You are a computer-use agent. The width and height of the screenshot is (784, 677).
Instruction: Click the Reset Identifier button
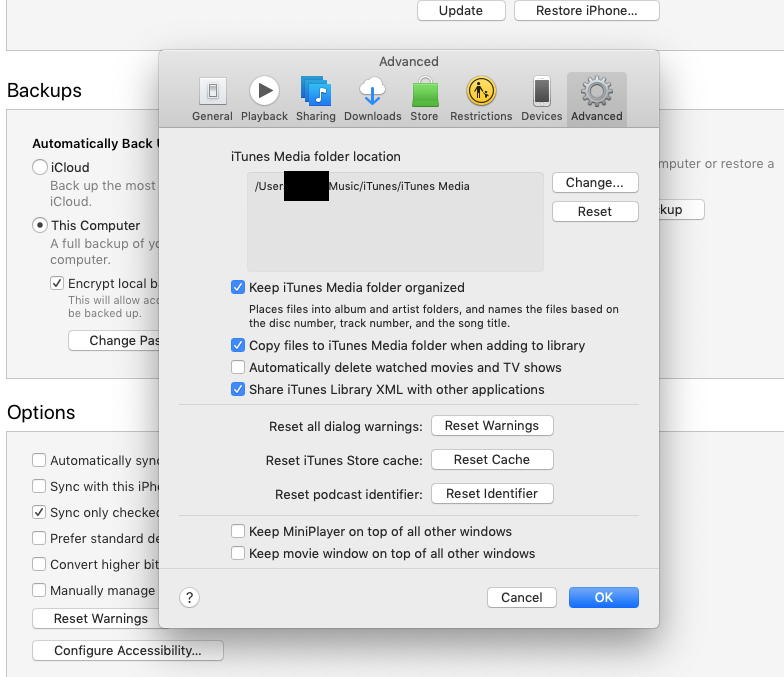[x=492, y=494]
